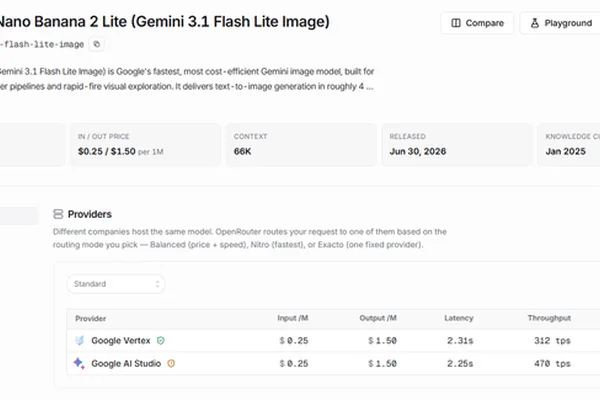Click the 66K context card
600x400 pixels.
click(x=302, y=145)
